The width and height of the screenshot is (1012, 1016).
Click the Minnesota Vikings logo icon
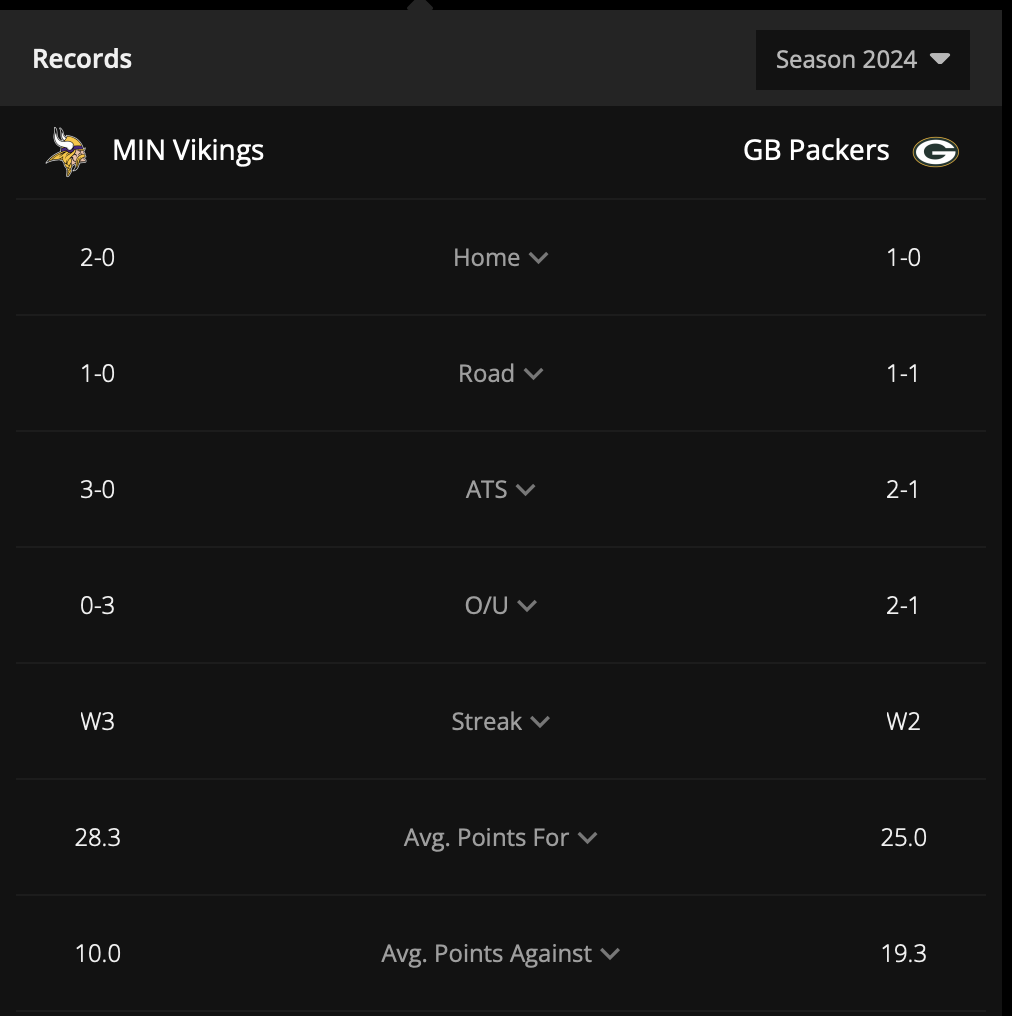point(66,152)
